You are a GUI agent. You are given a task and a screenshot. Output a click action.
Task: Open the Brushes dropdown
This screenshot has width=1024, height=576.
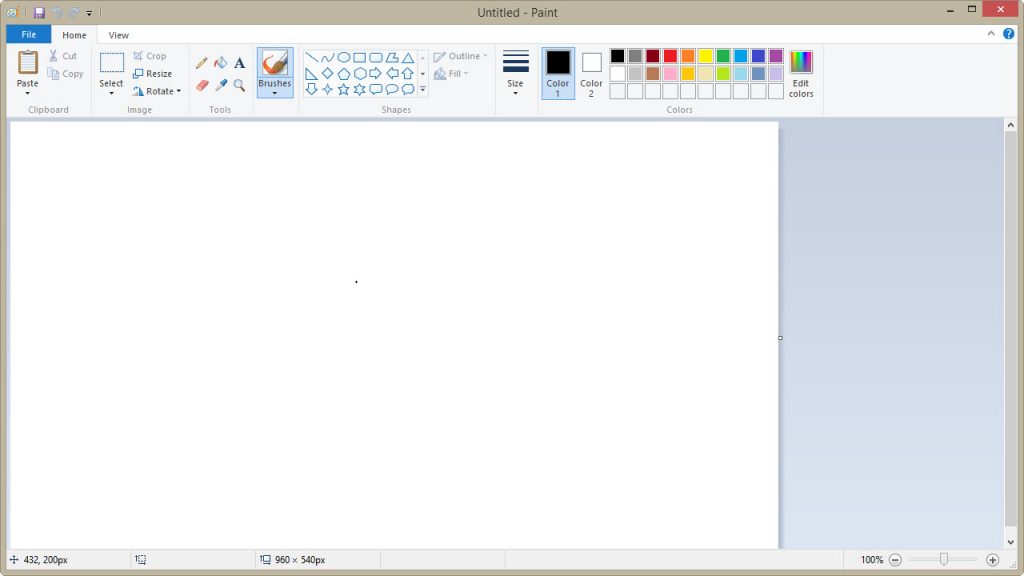tap(275, 93)
